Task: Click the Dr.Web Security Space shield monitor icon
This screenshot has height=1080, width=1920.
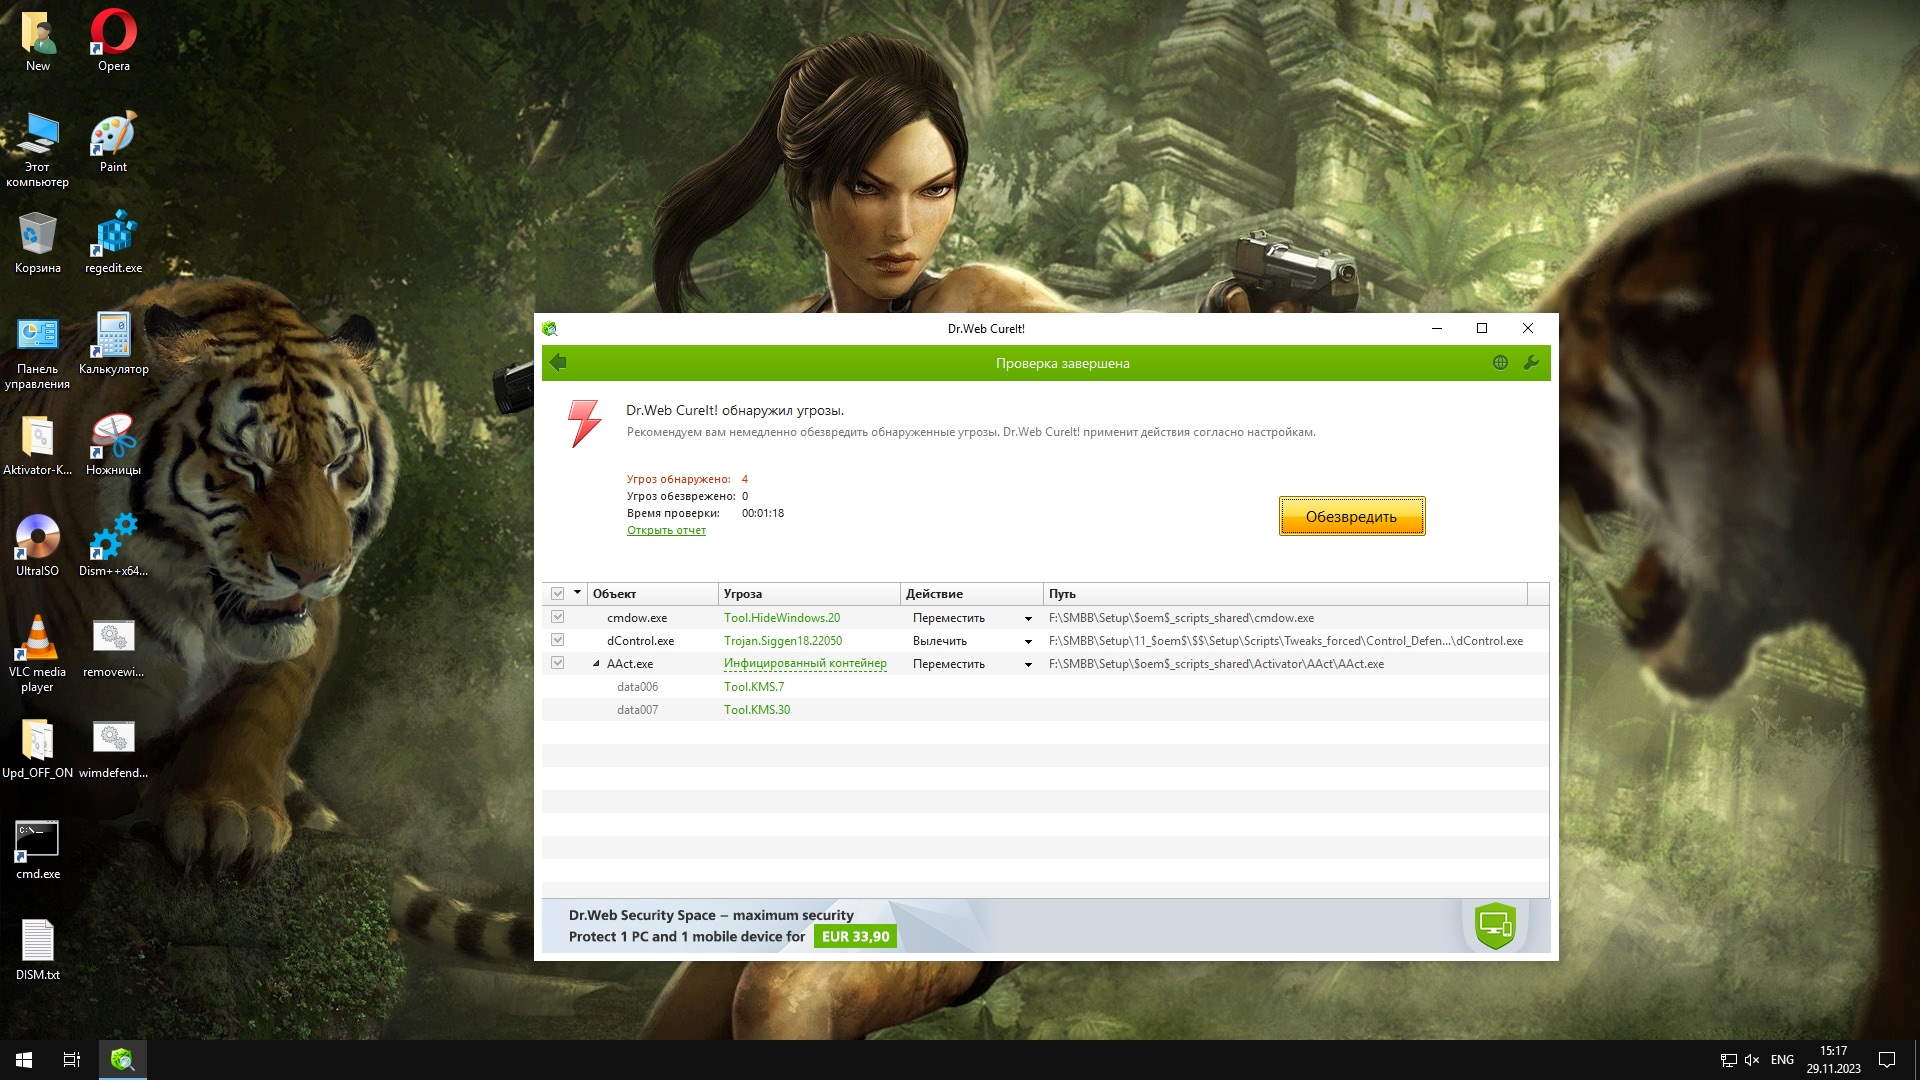Action: pyautogui.click(x=1495, y=925)
